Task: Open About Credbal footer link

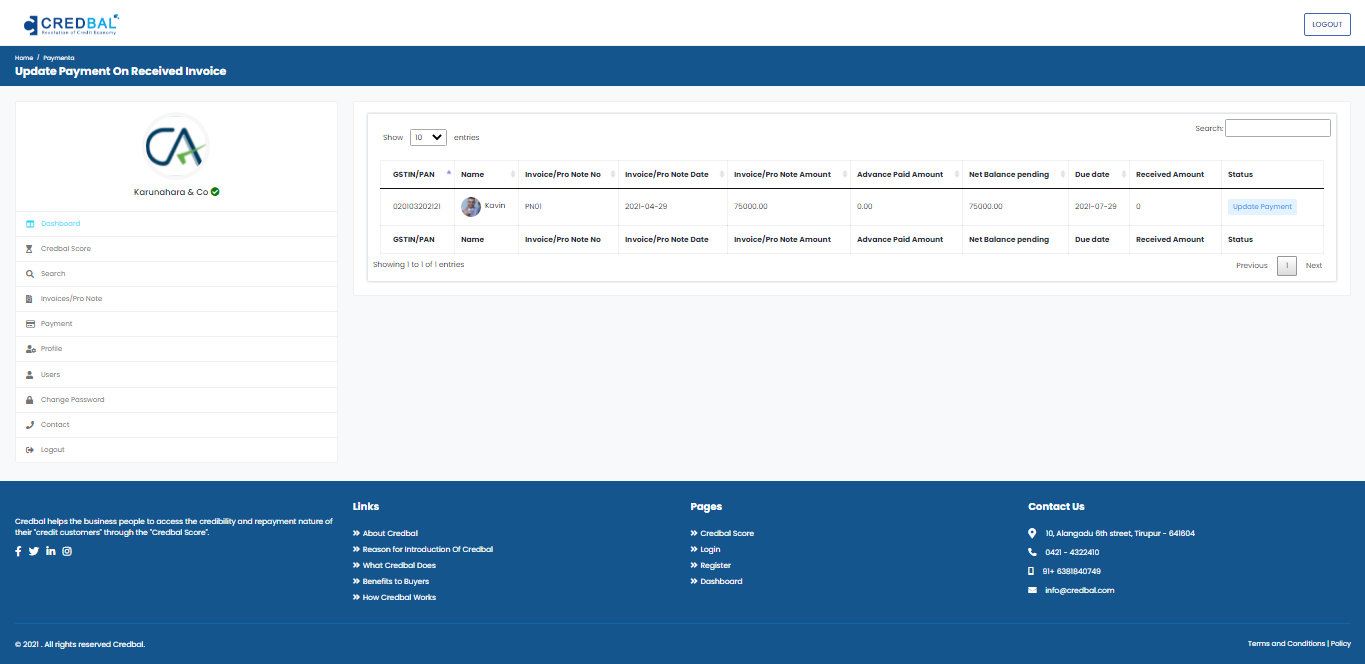Action: point(390,534)
